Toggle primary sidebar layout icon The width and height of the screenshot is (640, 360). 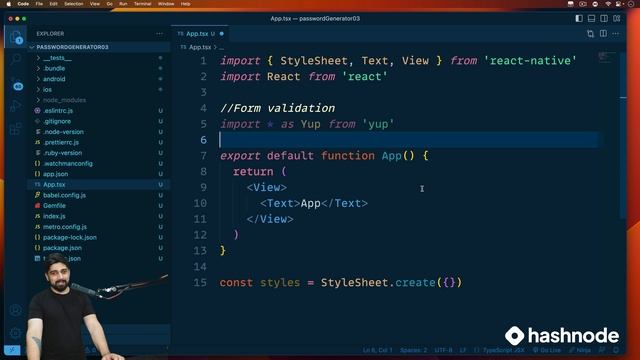pyautogui.click(x=579, y=18)
